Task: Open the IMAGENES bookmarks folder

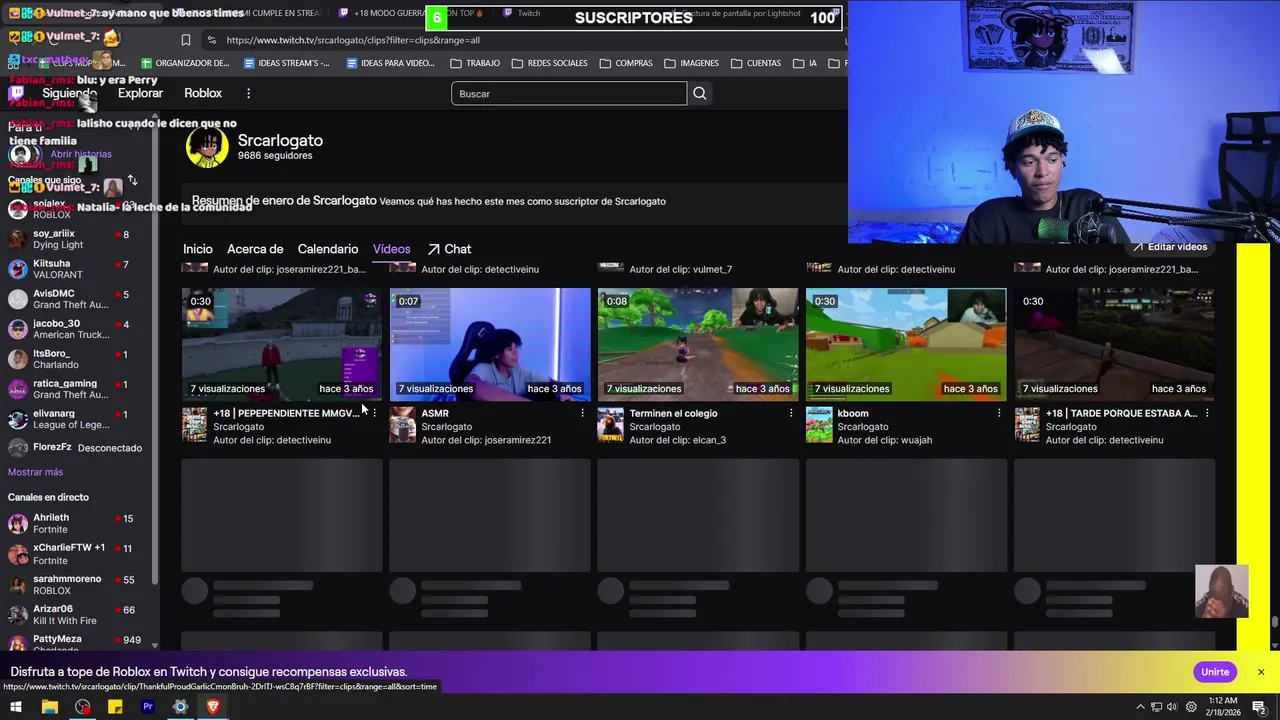Action: pos(691,63)
